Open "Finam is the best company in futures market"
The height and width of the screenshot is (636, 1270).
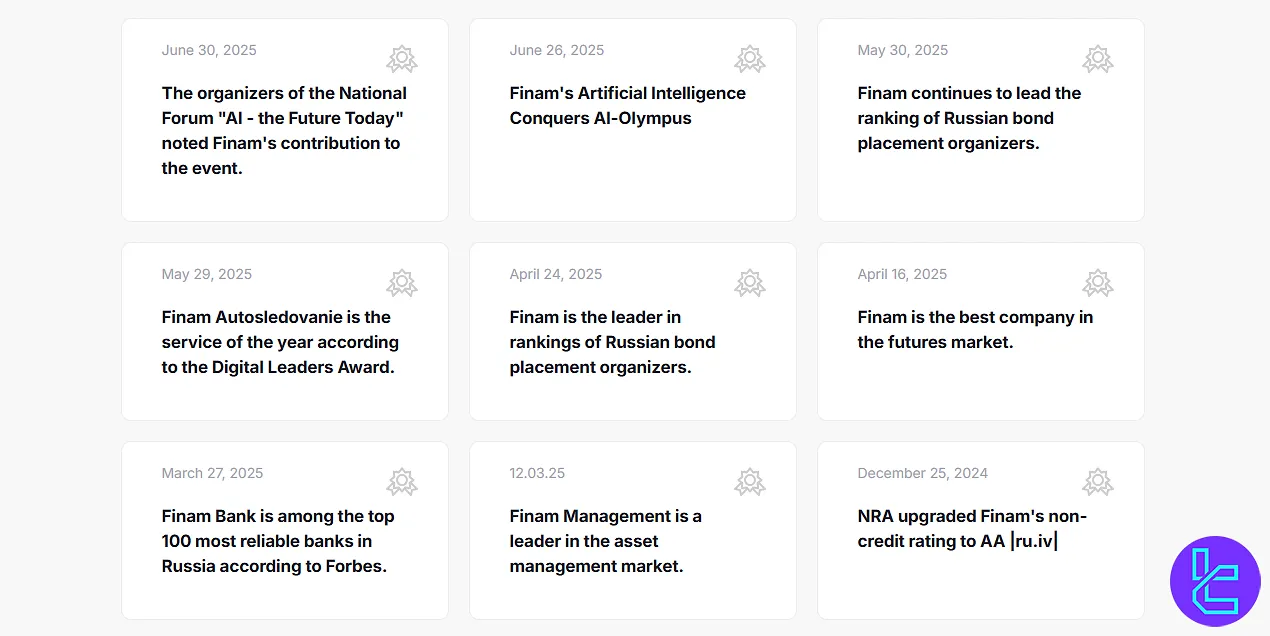pyautogui.click(x=975, y=329)
